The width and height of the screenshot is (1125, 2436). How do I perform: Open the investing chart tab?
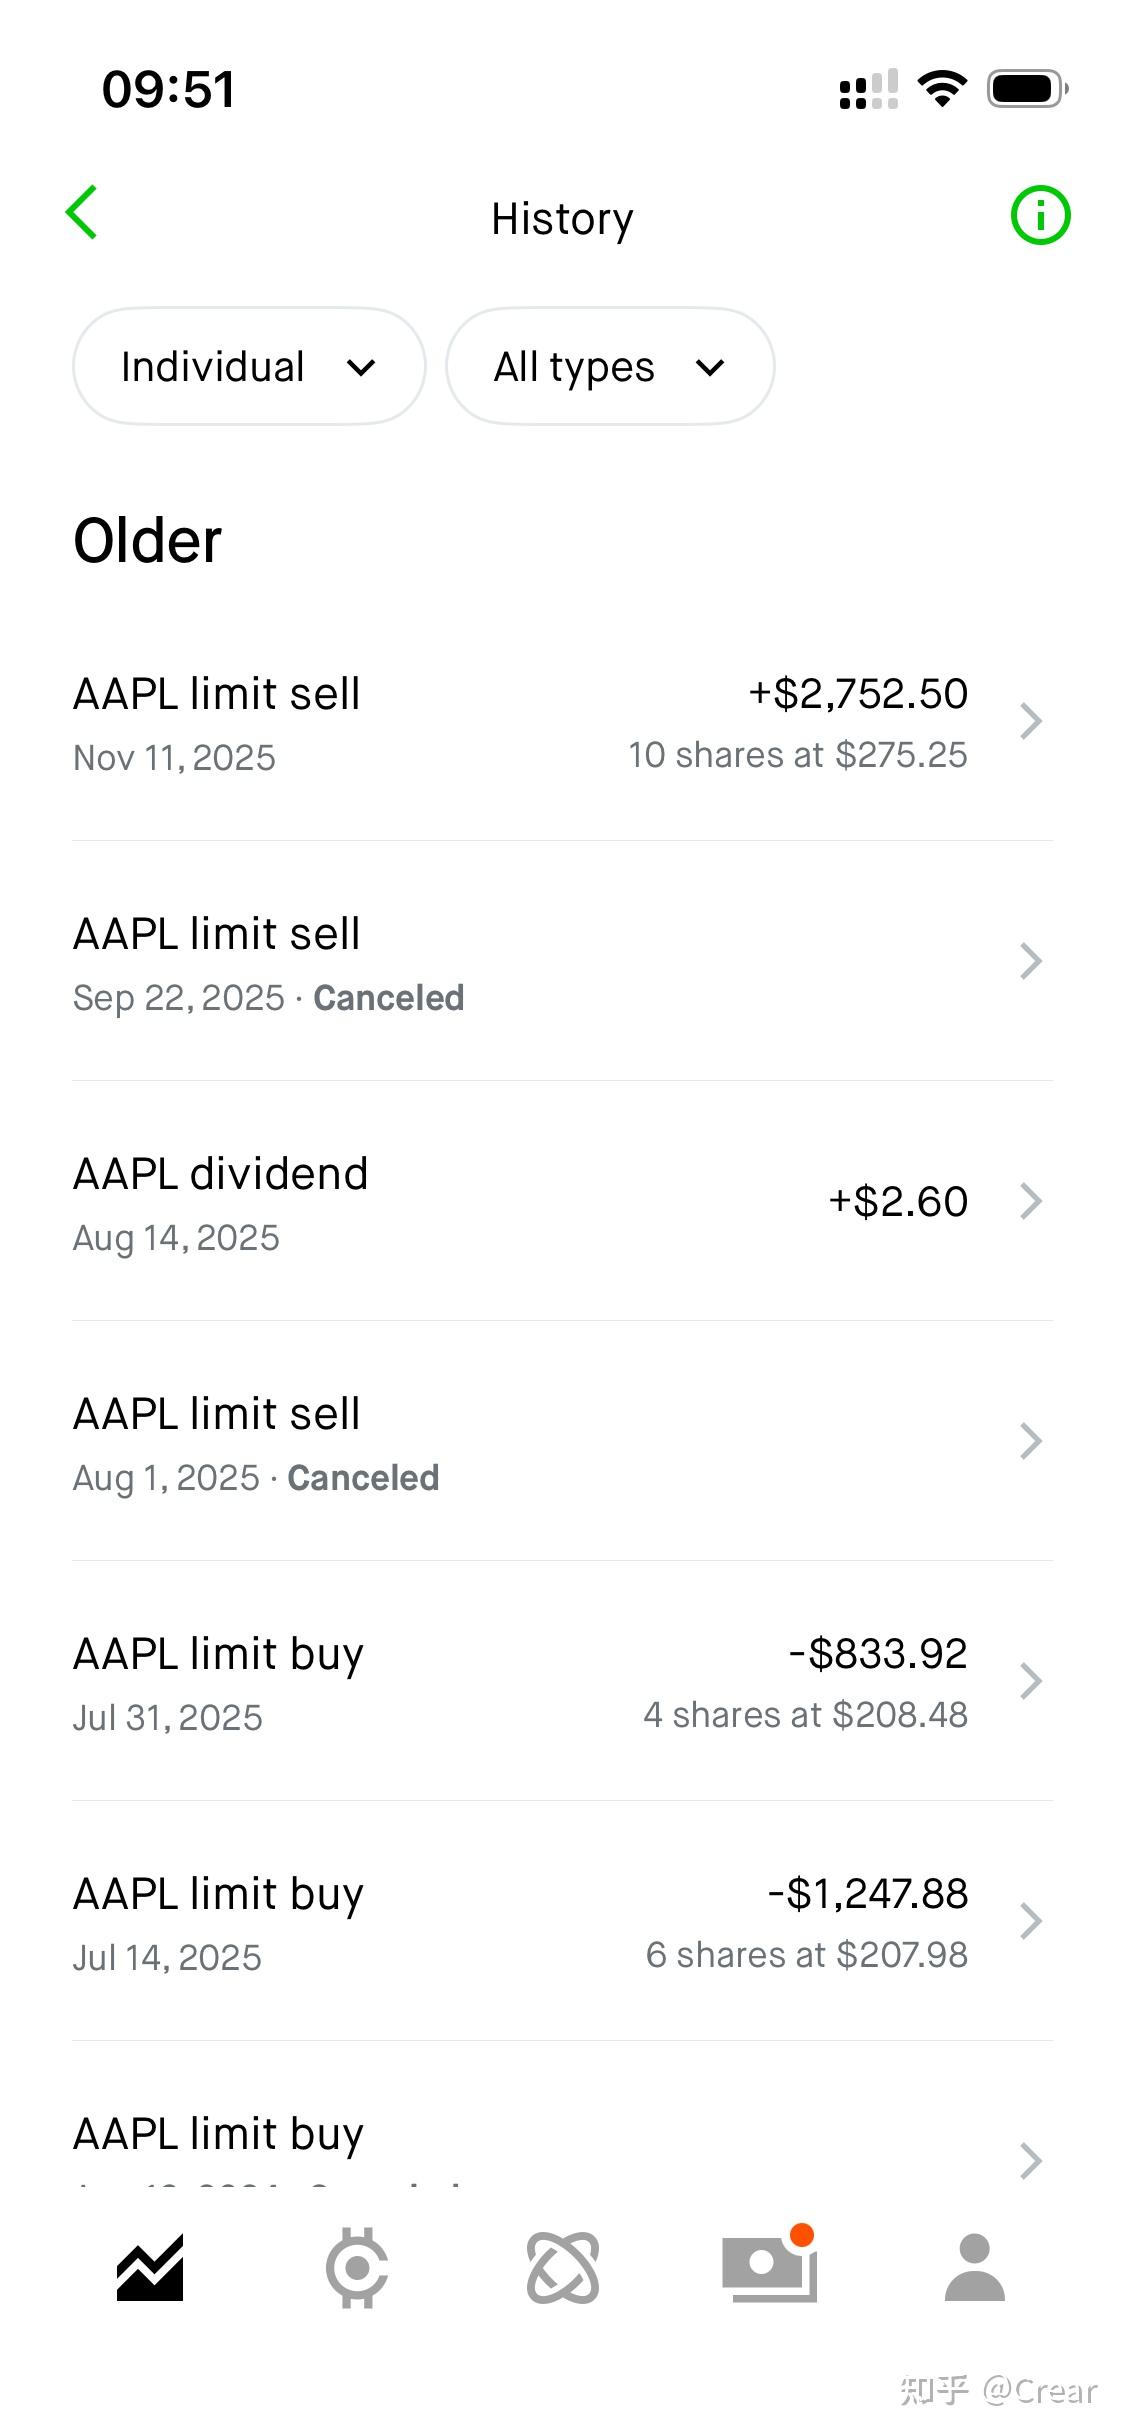click(150, 2268)
